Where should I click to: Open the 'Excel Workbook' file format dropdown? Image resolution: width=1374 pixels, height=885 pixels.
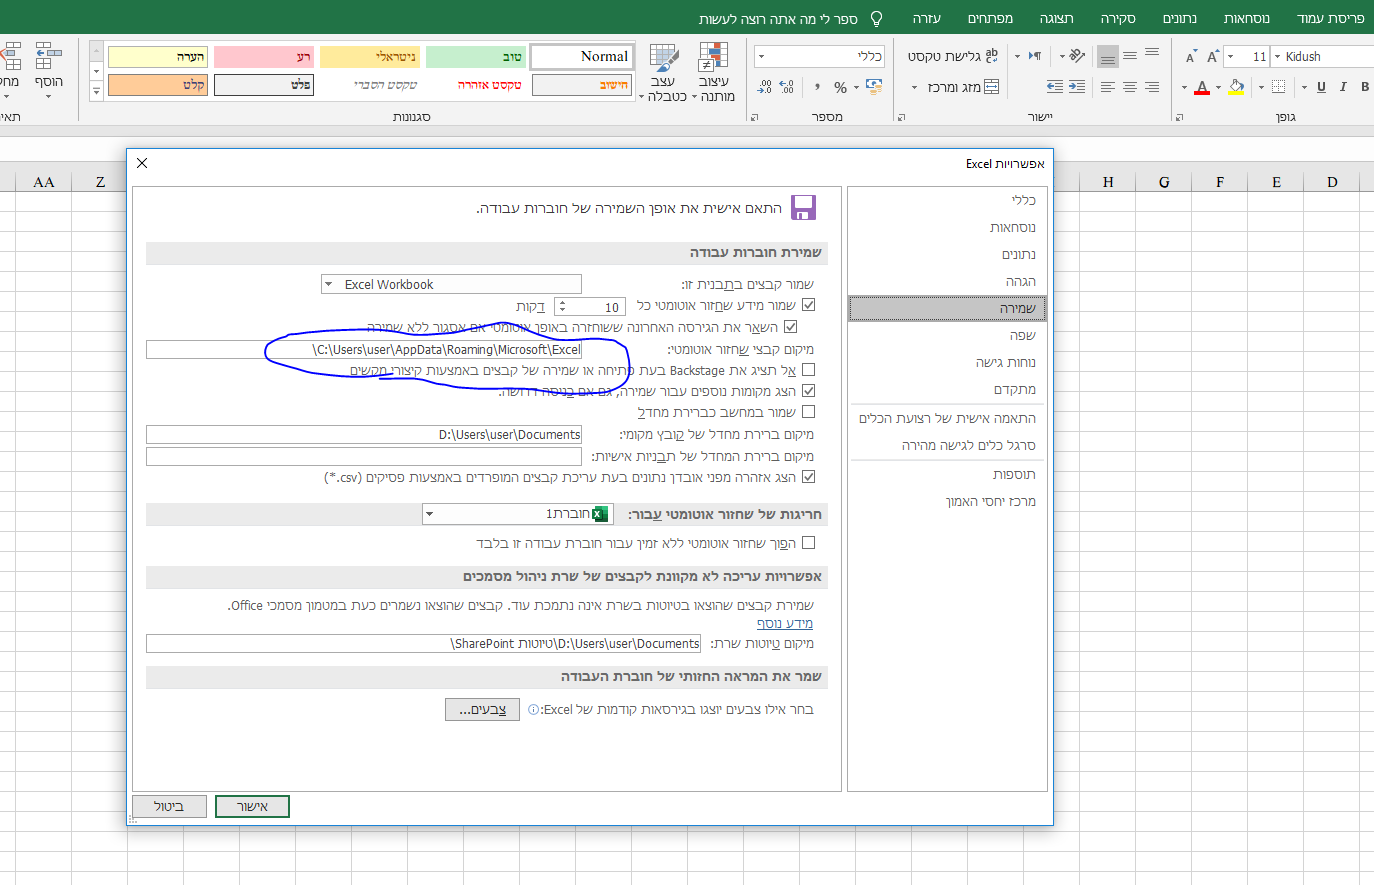[x=451, y=284]
